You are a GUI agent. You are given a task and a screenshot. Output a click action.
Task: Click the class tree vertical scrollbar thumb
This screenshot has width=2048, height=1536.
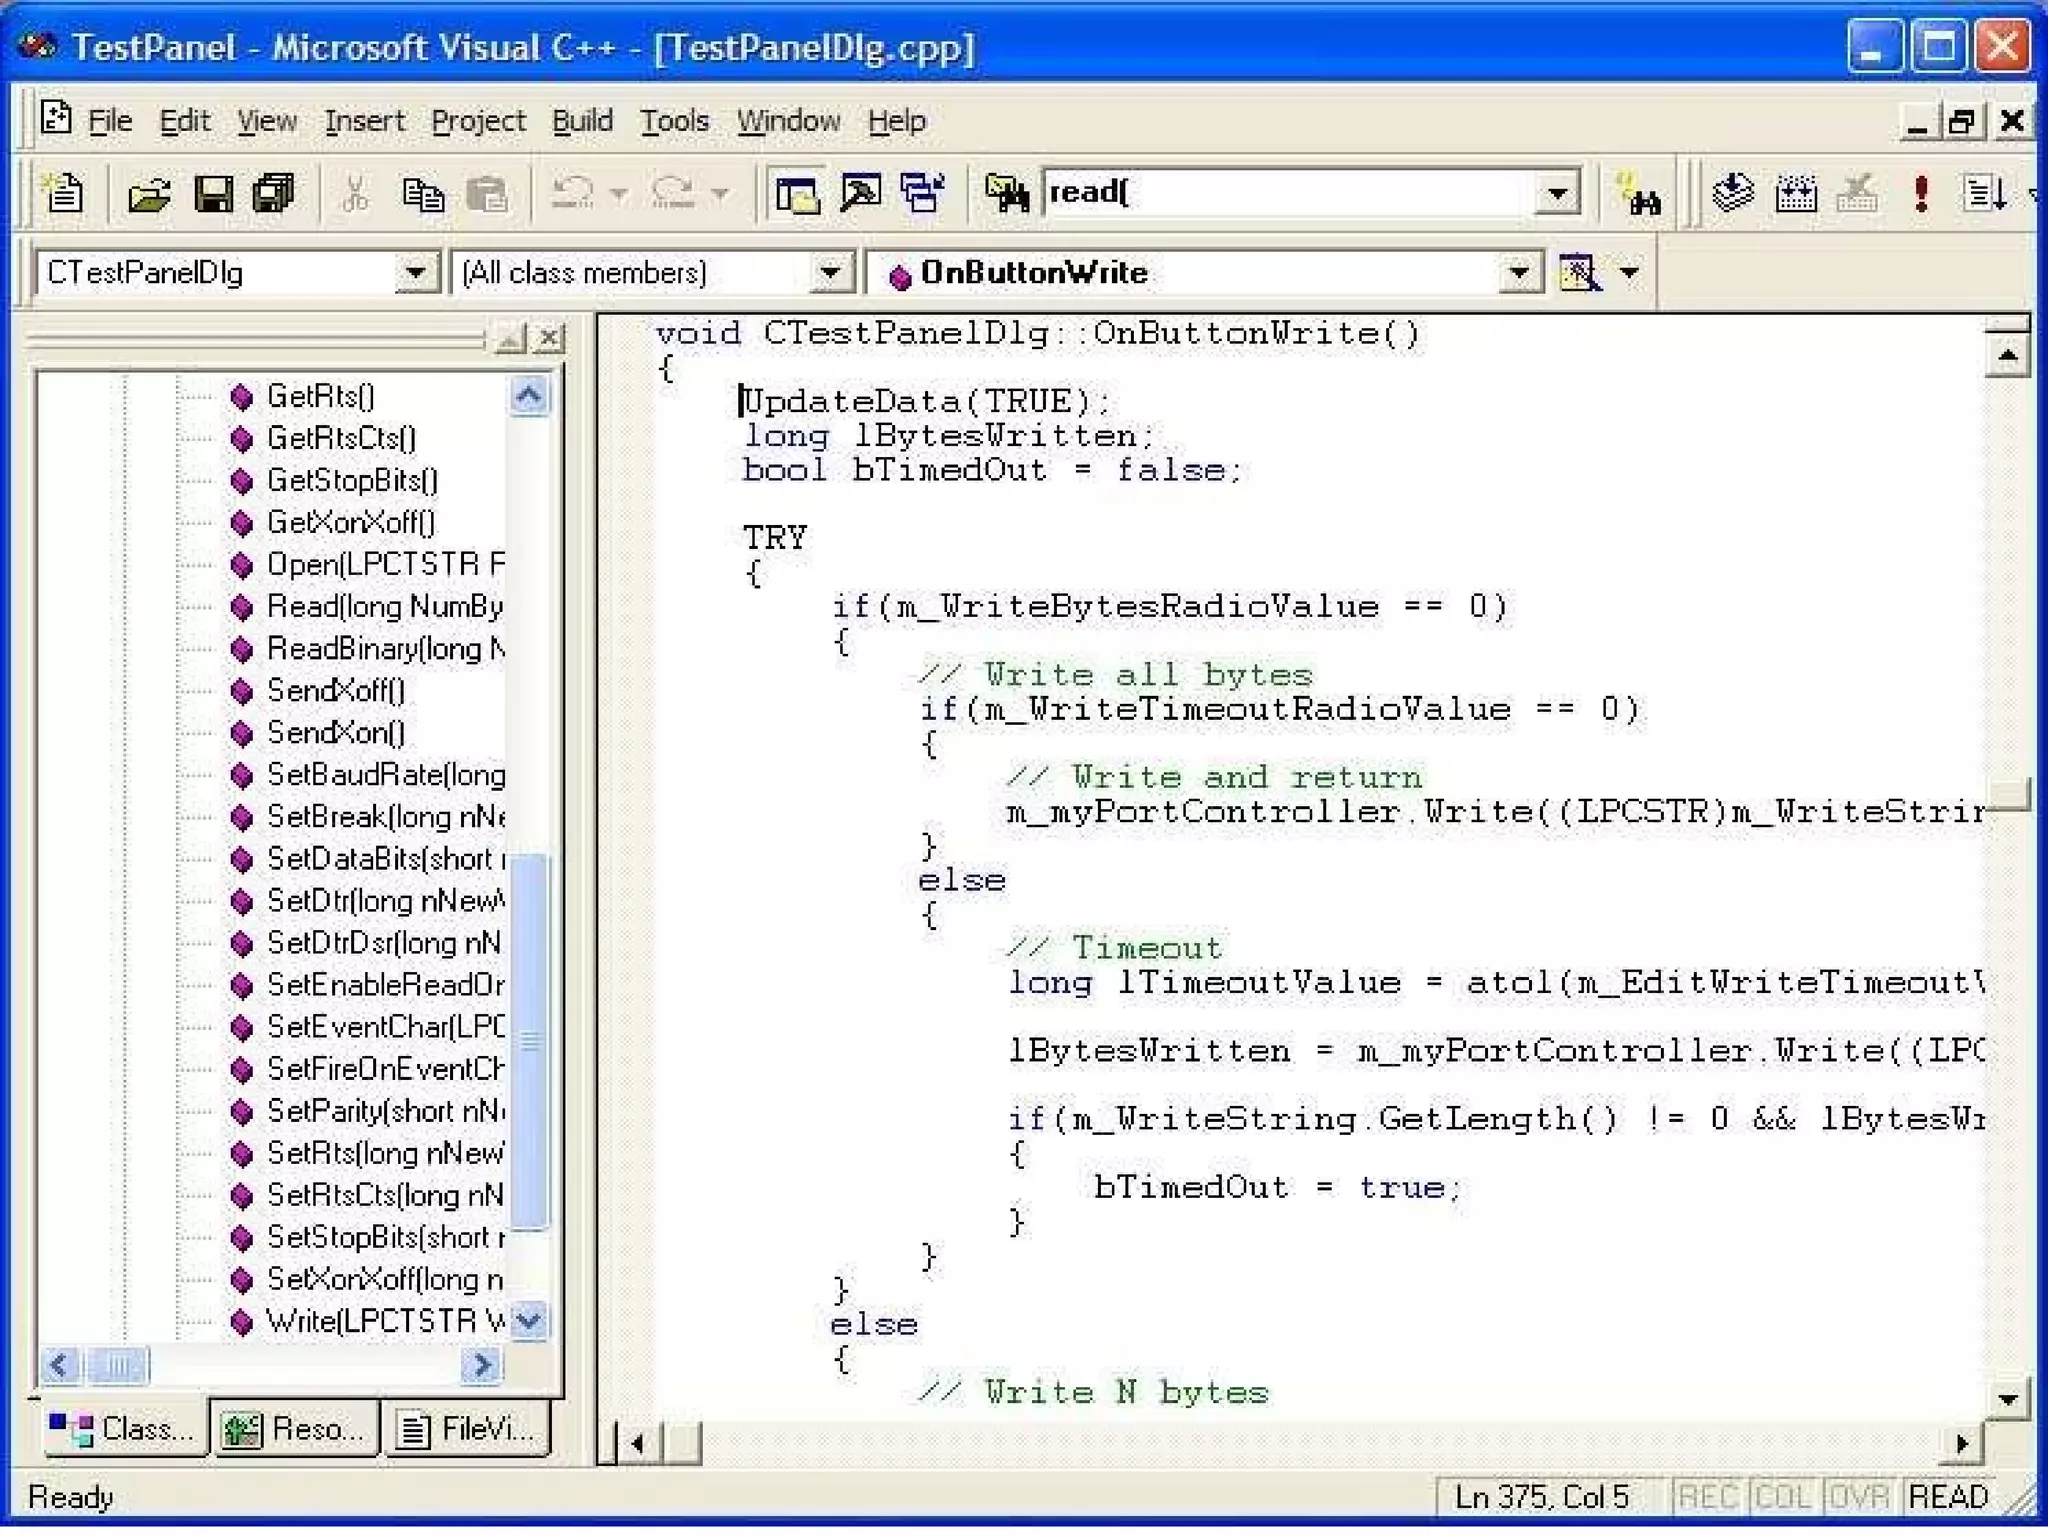point(529,1040)
